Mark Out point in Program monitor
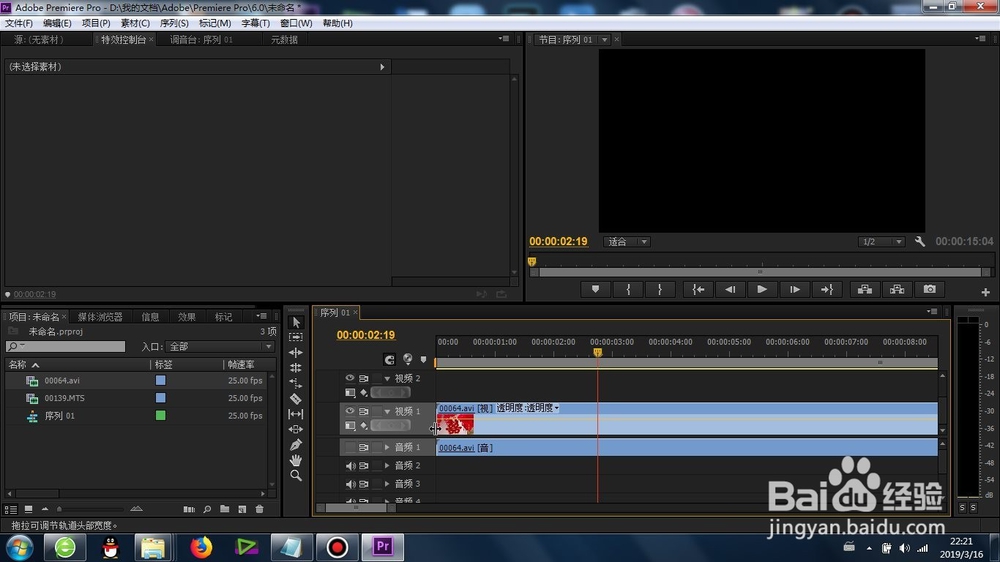The image size is (1000, 562). coord(659,290)
